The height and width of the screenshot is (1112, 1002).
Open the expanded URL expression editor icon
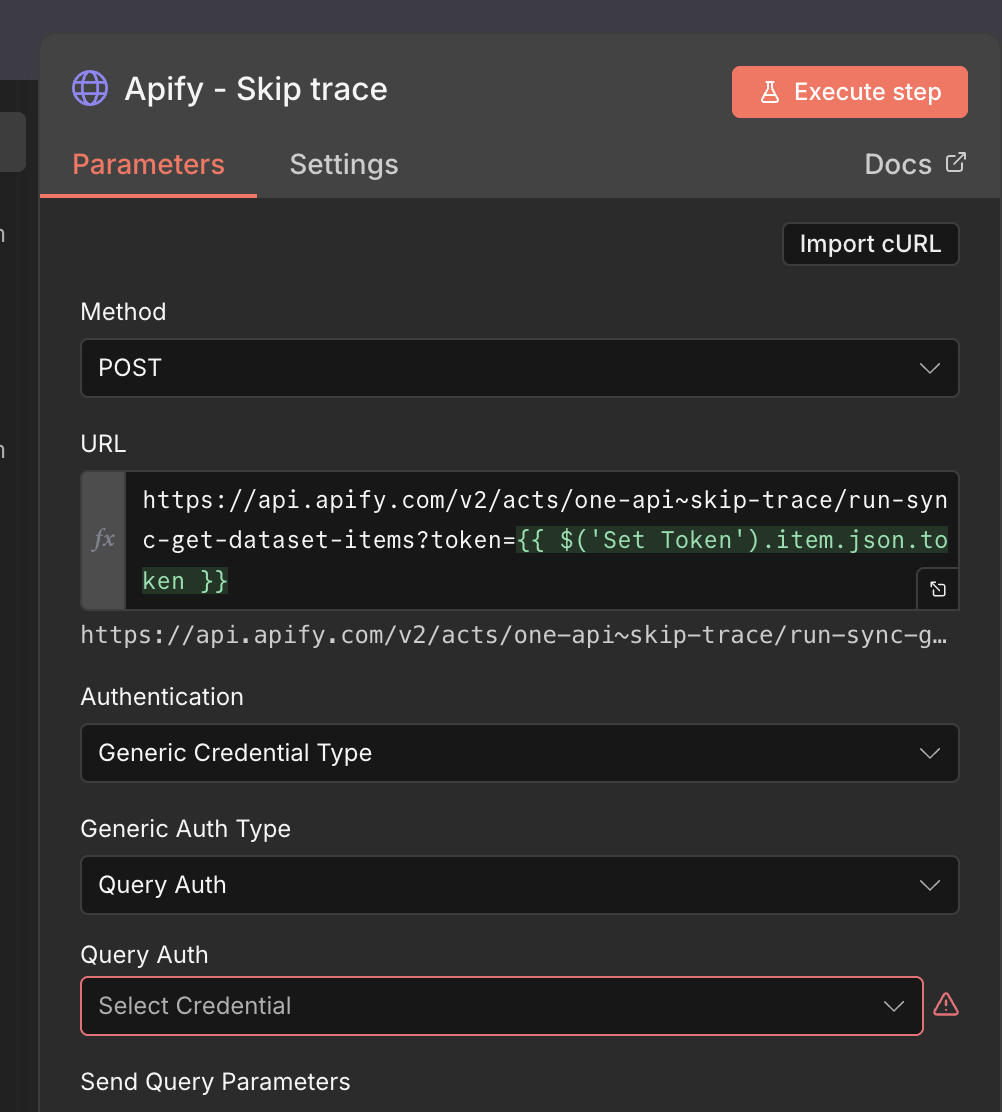point(937,589)
